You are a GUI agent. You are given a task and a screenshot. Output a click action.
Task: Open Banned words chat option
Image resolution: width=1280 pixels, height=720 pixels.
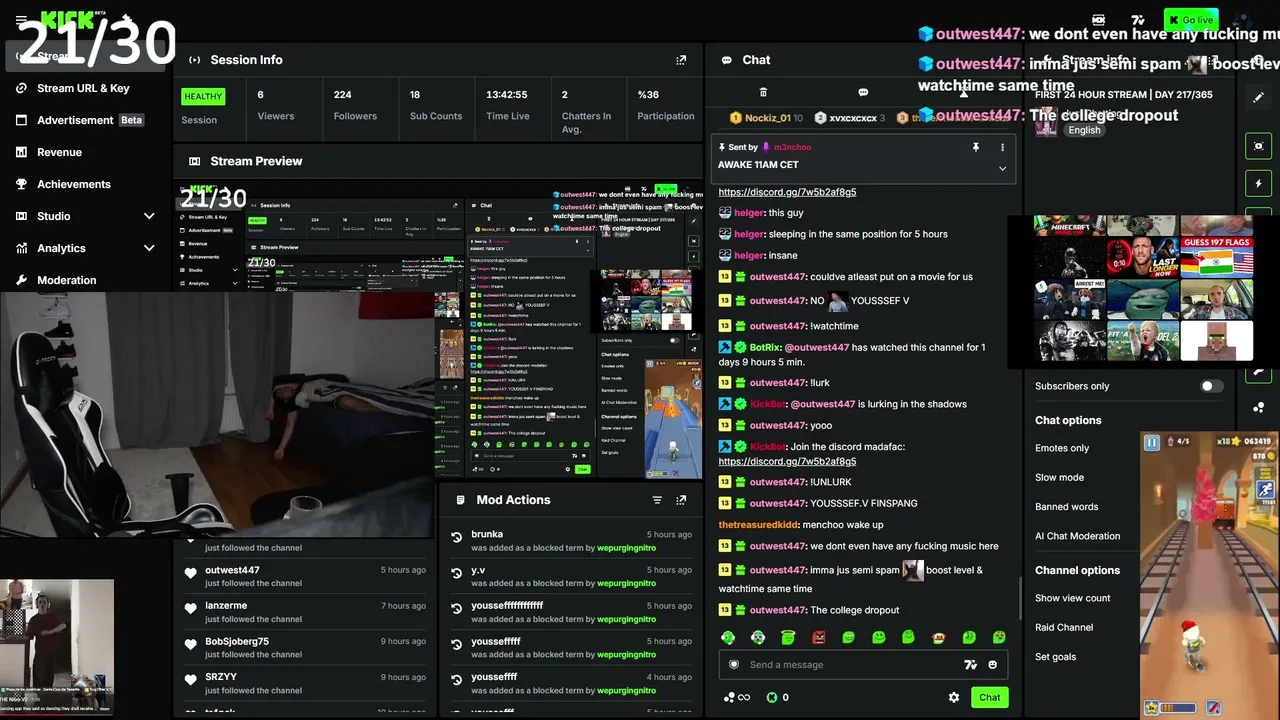pos(1066,507)
